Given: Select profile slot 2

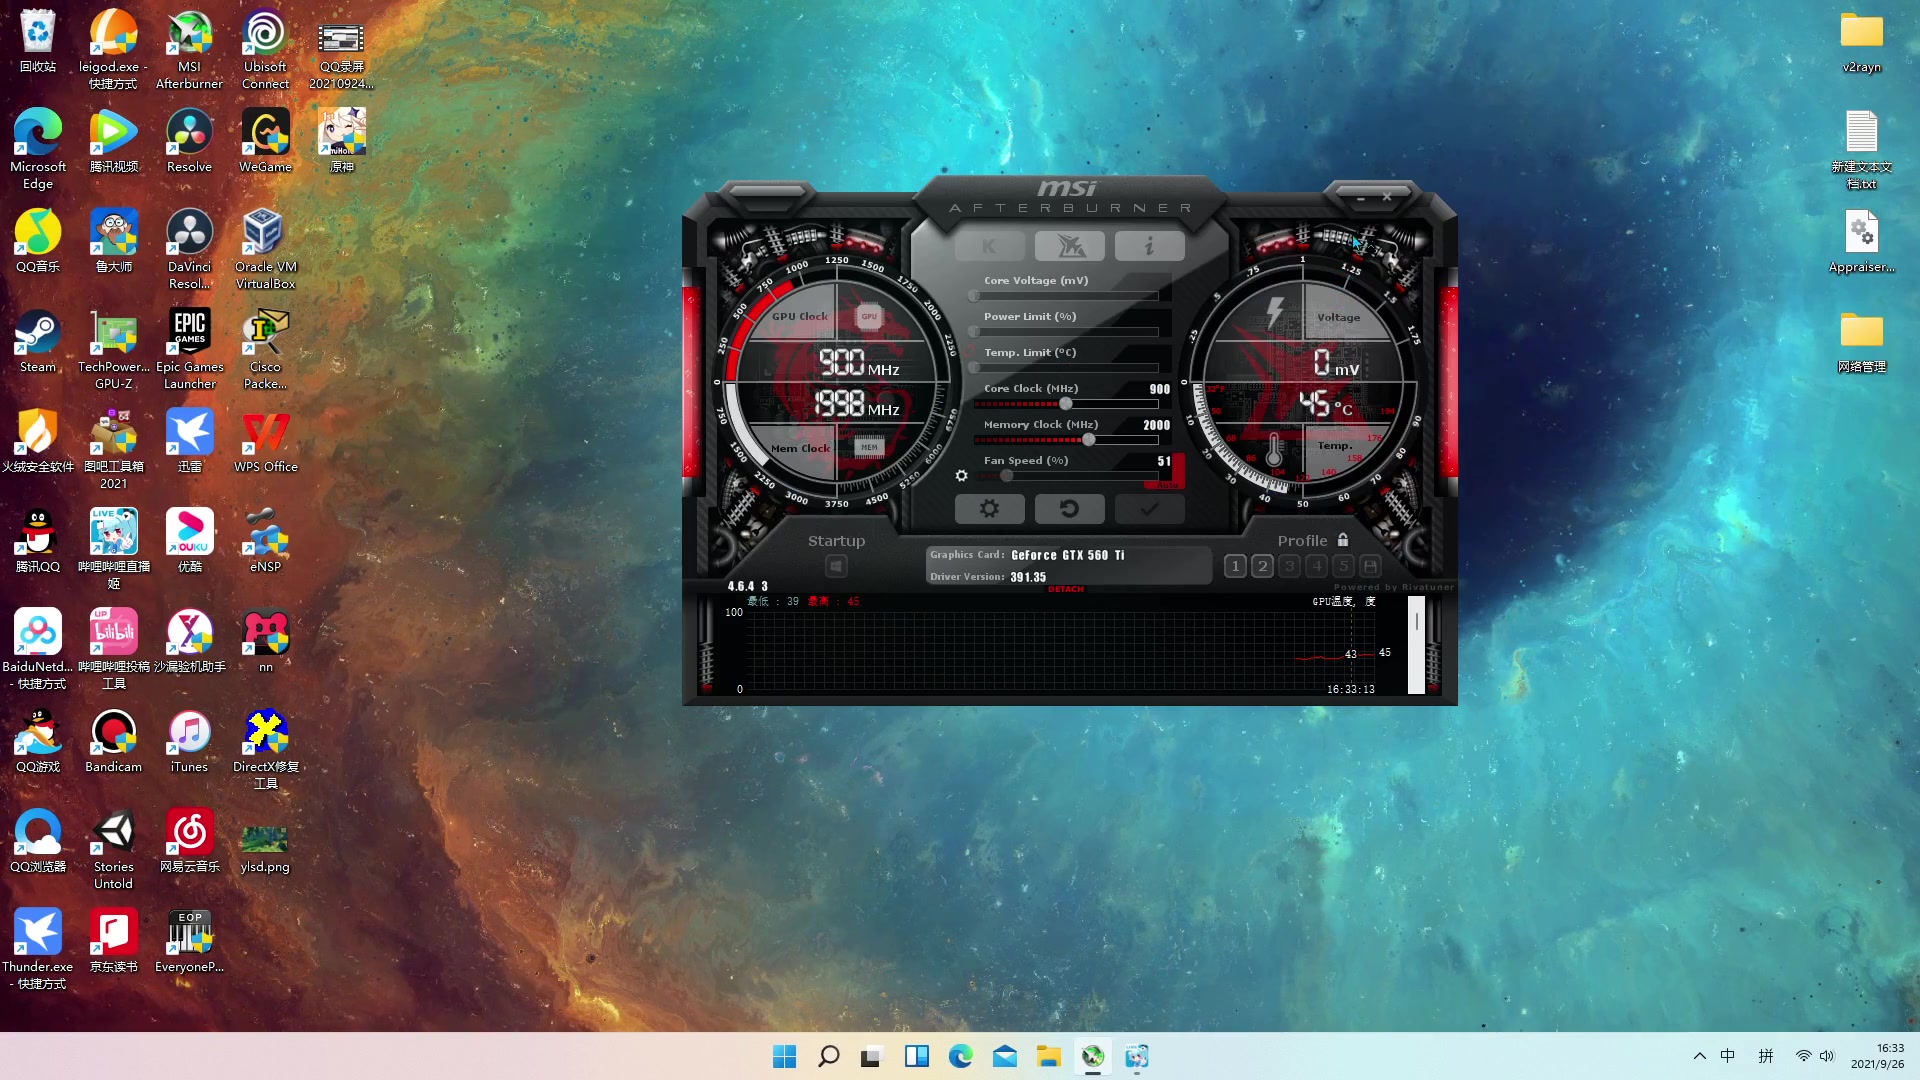Looking at the screenshot, I should [x=1262, y=566].
